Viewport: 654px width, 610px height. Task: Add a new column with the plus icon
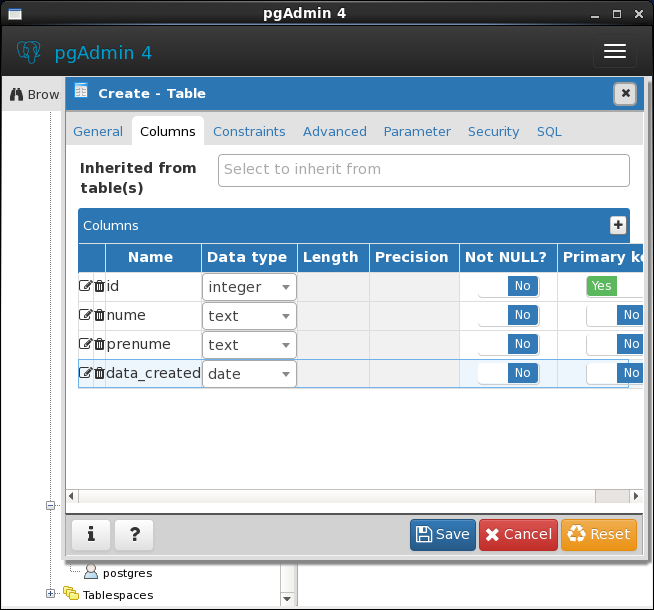[x=618, y=225]
